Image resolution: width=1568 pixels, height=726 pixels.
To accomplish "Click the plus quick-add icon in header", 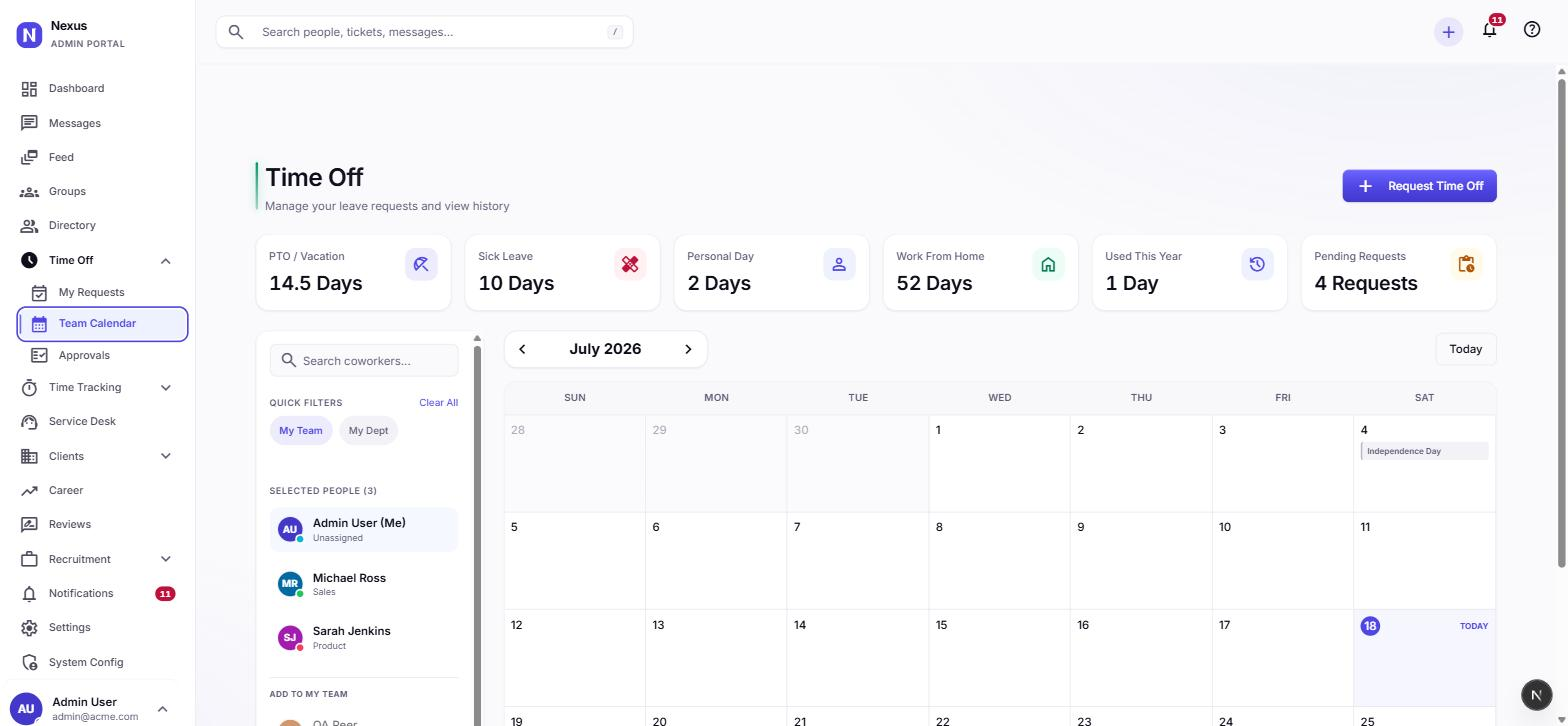I will 1448,32.
